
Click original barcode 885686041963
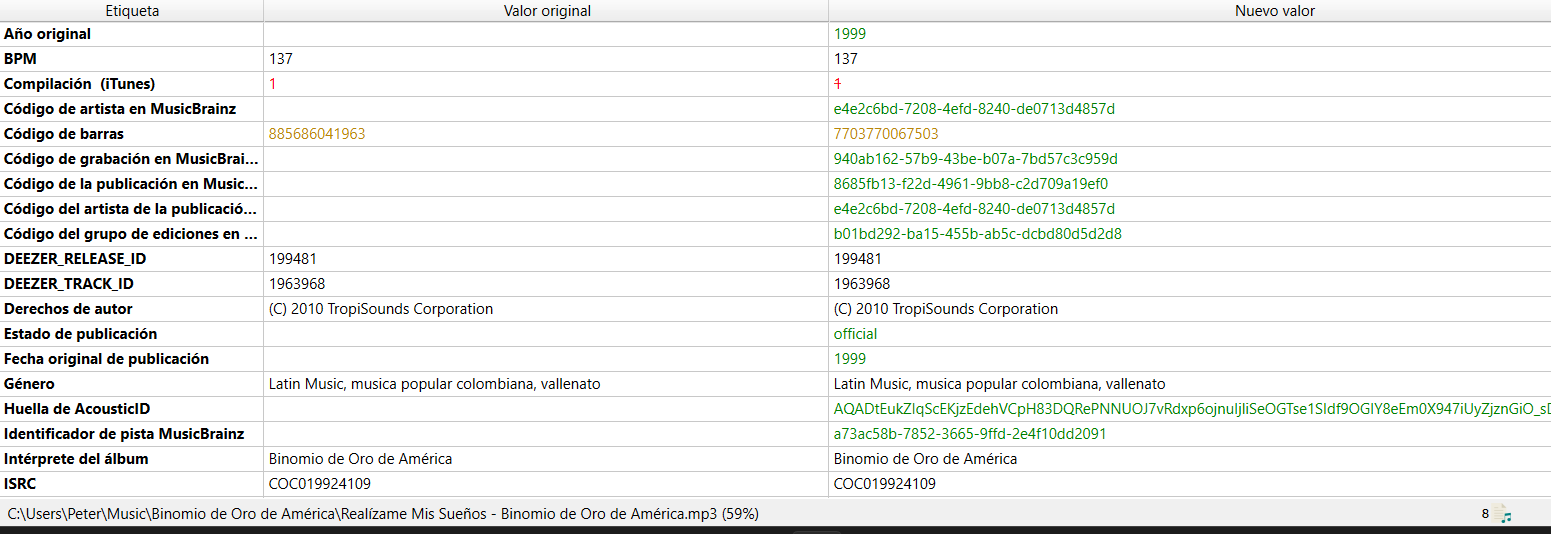[317, 134]
